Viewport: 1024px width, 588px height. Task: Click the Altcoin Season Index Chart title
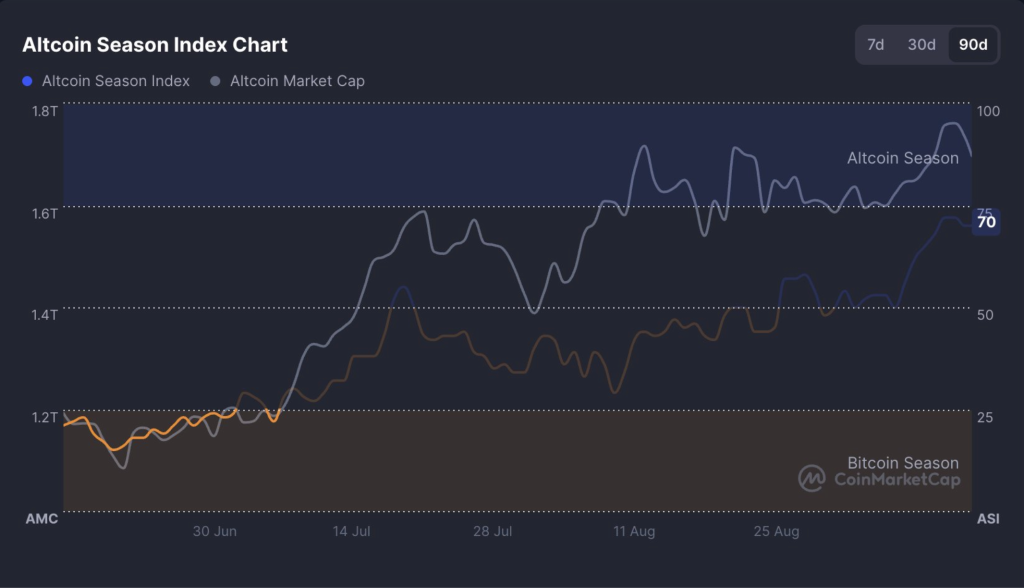pyautogui.click(x=154, y=45)
